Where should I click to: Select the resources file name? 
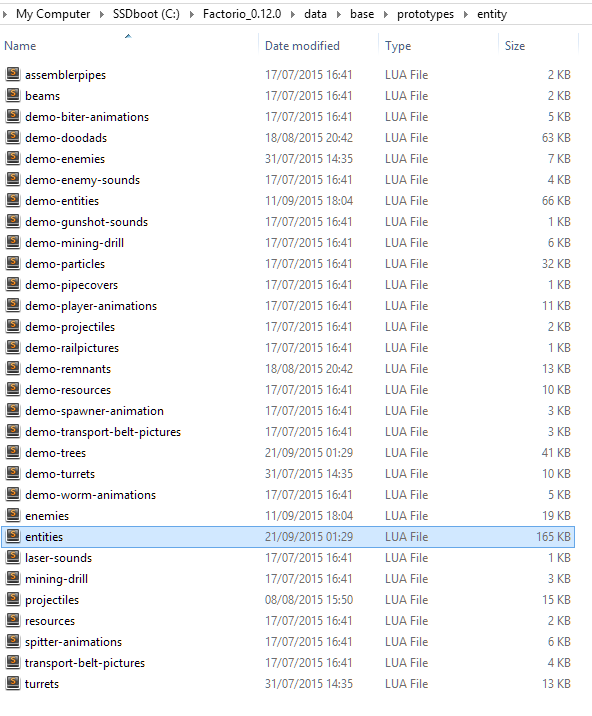point(50,621)
